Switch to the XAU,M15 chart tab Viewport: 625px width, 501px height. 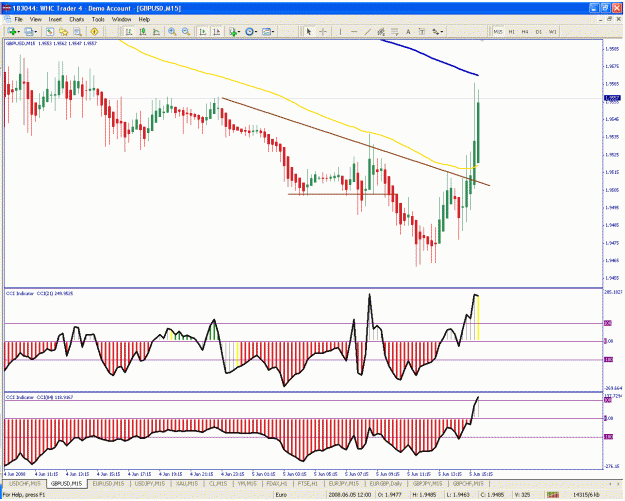point(187,483)
